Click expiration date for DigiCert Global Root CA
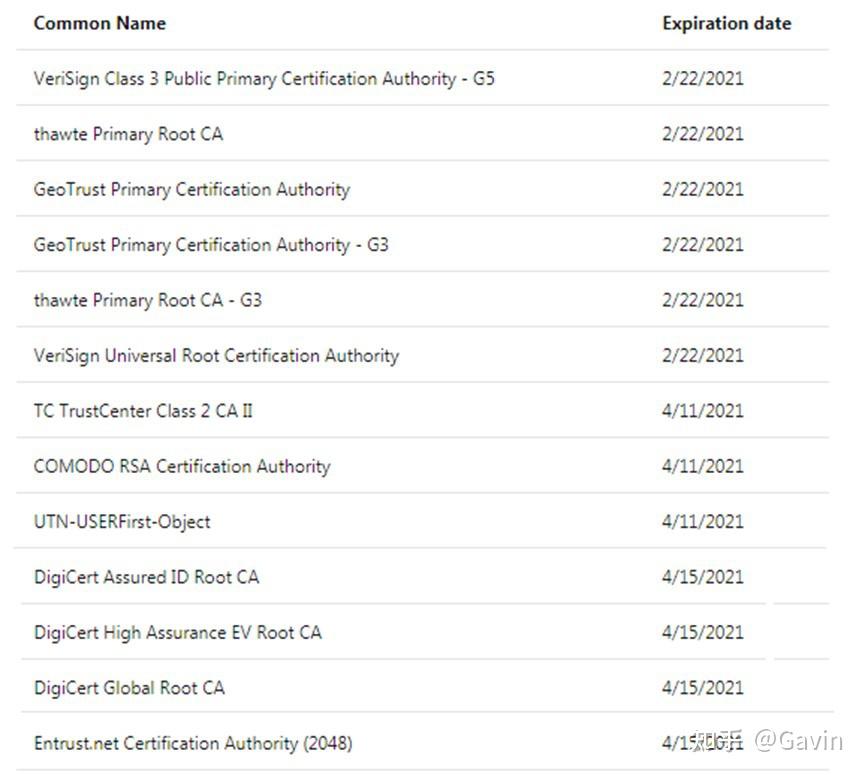Screen dimensions: 865x775 click(x=703, y=688)
